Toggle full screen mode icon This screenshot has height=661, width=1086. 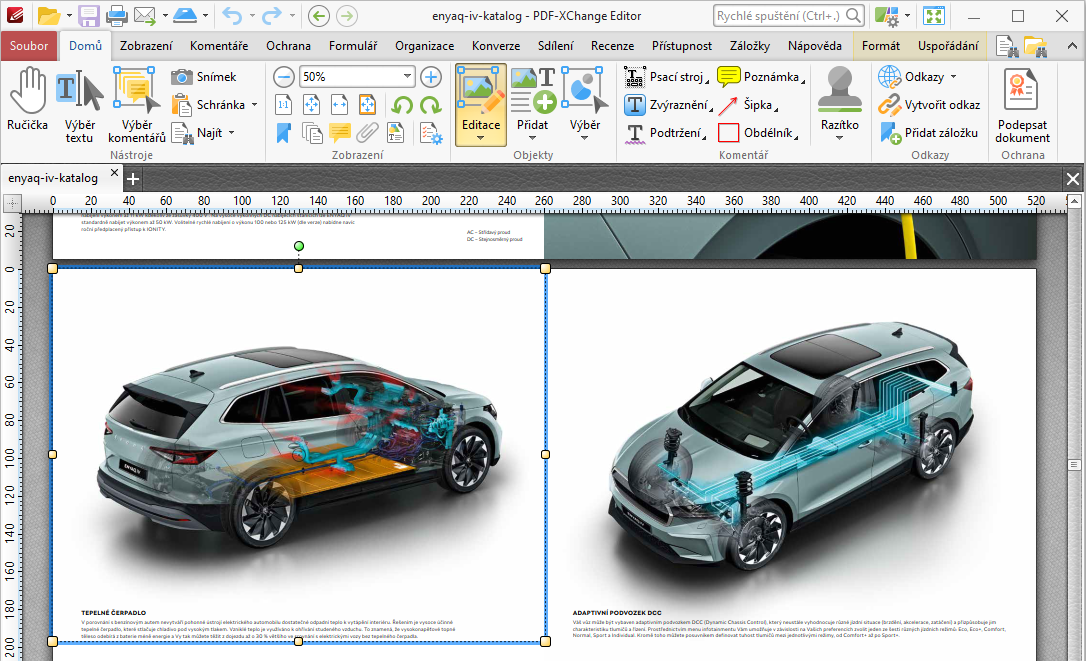pyautogui.click(x=934, y=15)
